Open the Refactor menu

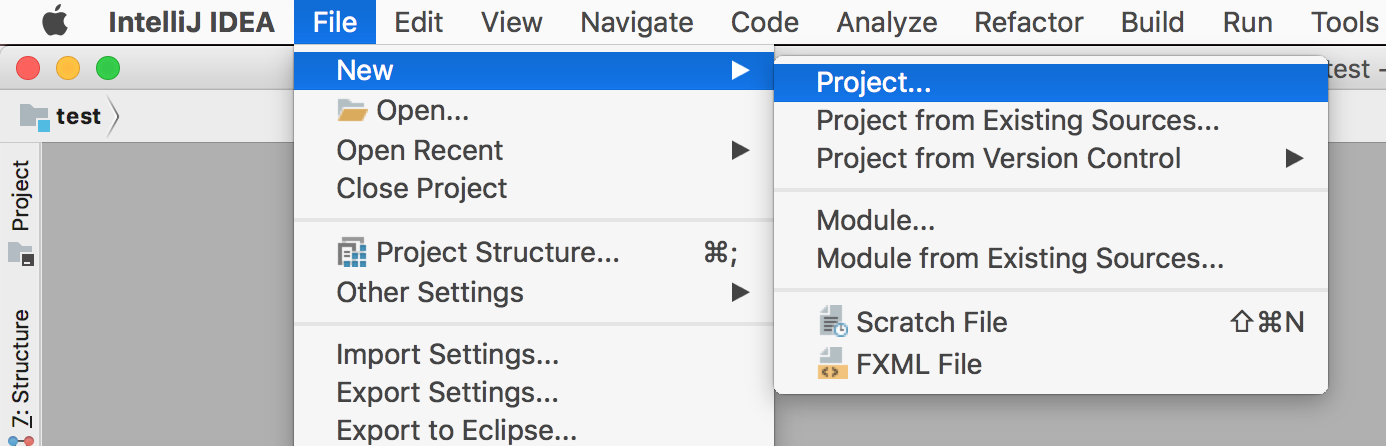pyautogui.click(x=1029, y=22)
